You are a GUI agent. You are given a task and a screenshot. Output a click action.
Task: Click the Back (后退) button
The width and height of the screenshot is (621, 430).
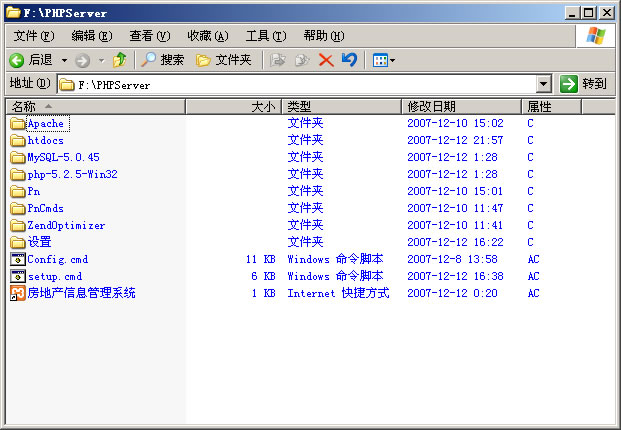click(31, 60)
